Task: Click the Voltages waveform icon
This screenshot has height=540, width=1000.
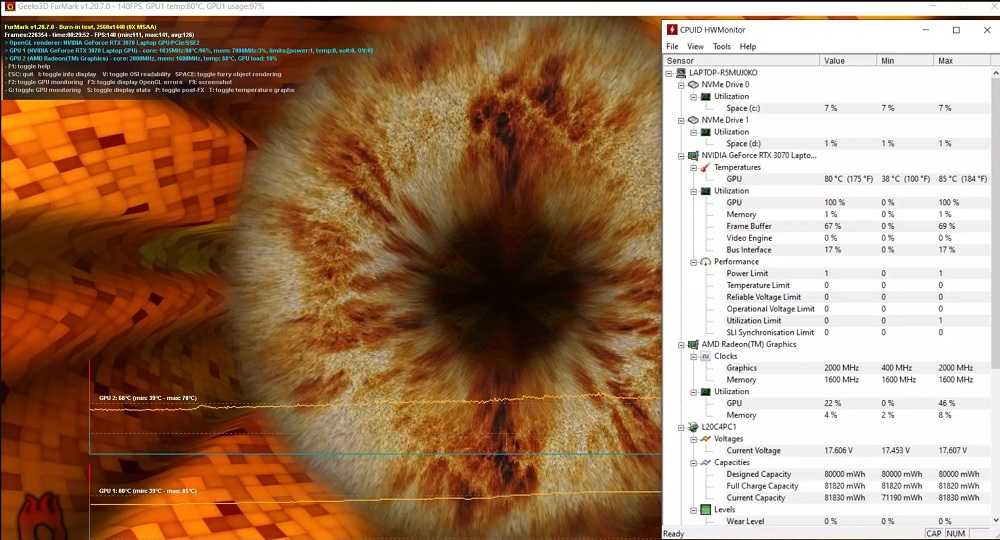Action: coord(705,439)
